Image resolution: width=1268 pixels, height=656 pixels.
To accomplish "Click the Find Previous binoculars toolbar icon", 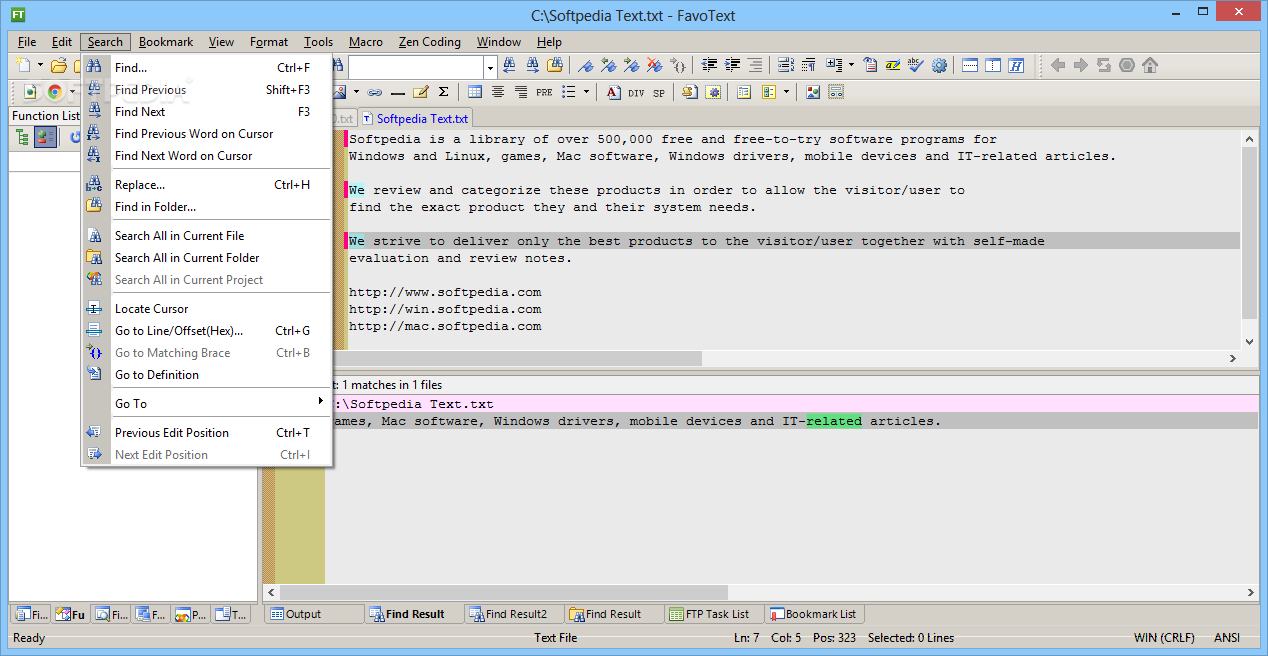I will tap(509, 66).
